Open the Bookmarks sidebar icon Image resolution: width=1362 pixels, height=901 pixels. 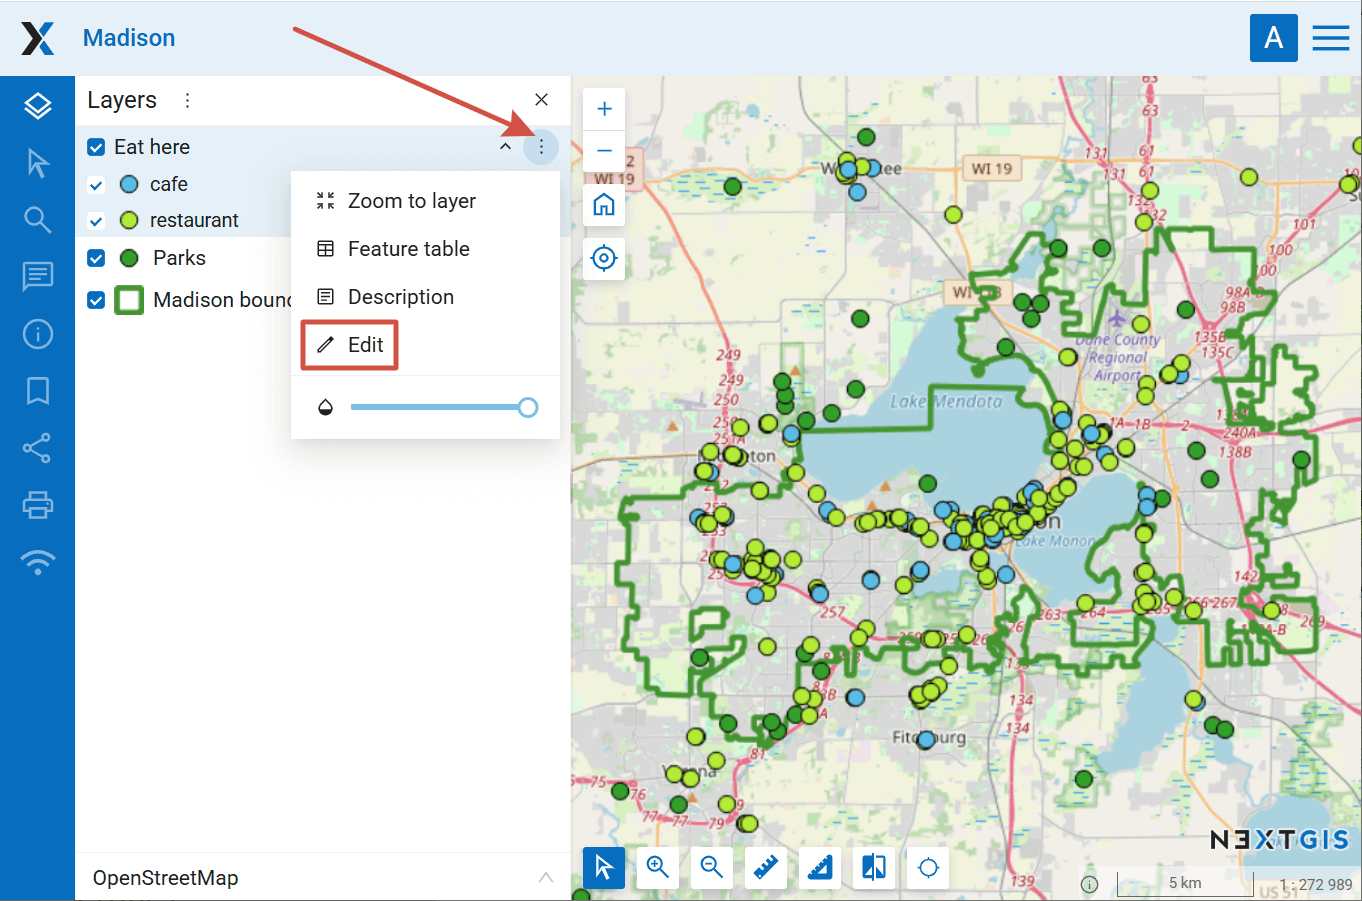coord(37,391)
